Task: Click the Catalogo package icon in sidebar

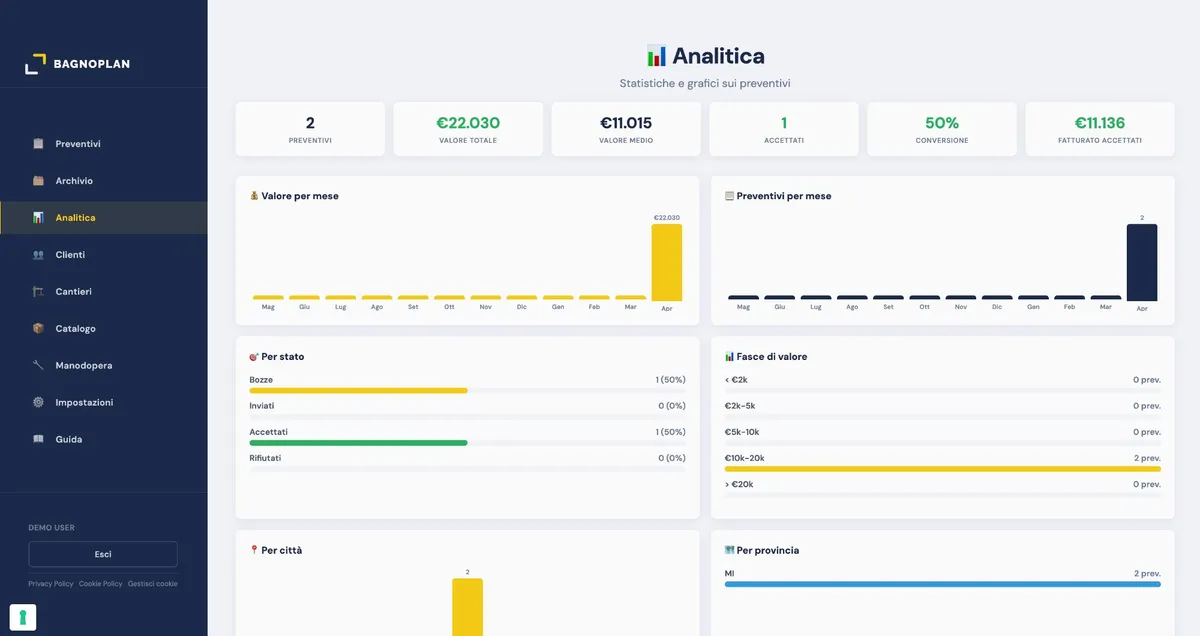Action: pos(38,329)
